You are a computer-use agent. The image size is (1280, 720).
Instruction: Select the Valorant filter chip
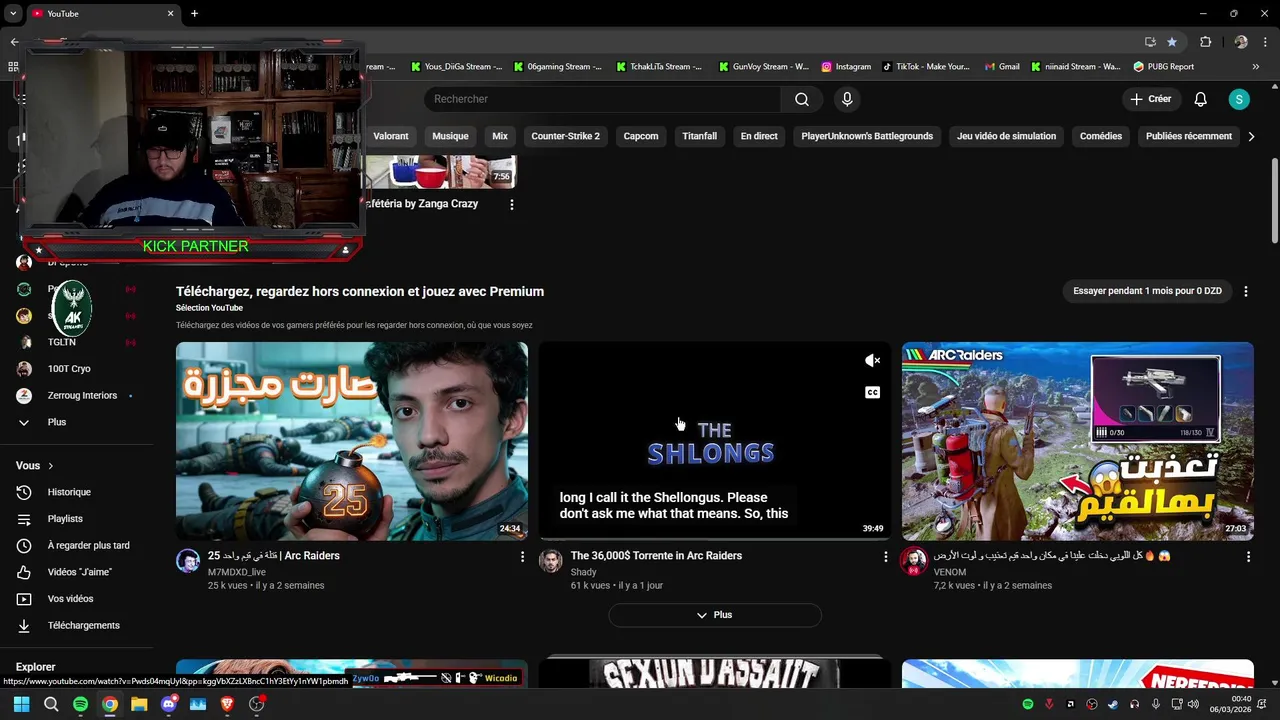coord(391,136)
